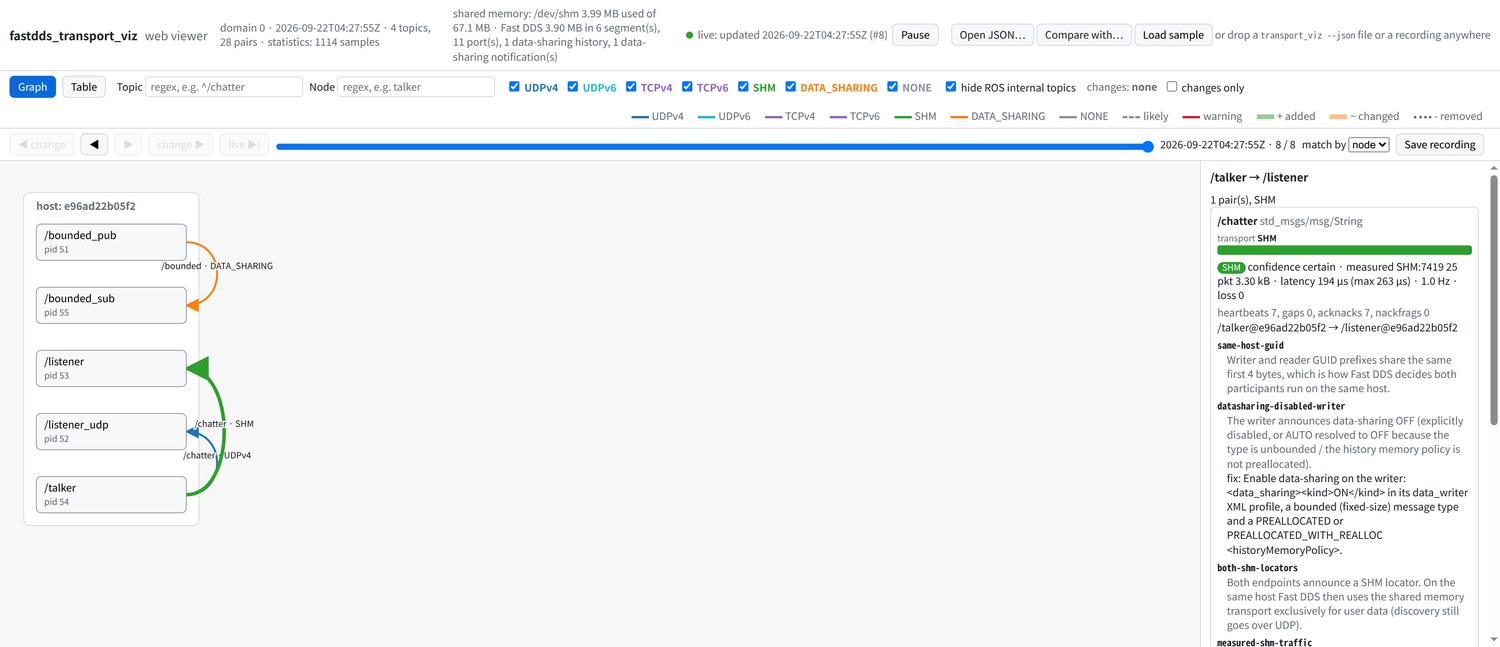Click the green SHM badge in details
Image resolution: width=1500 pixels, height=647 pixels.
point(1230,267)
